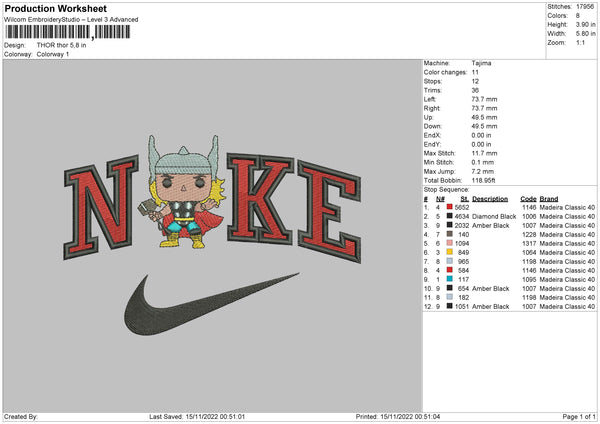The height and width of the screenshot is (424, 600).
Task: Select the black Nike swoosh embroidery
Action: pos(210,304)
